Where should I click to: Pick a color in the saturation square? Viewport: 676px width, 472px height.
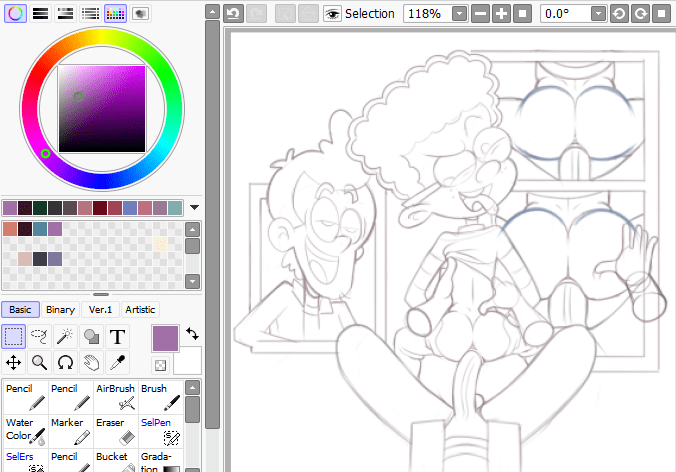click(102, 109)
